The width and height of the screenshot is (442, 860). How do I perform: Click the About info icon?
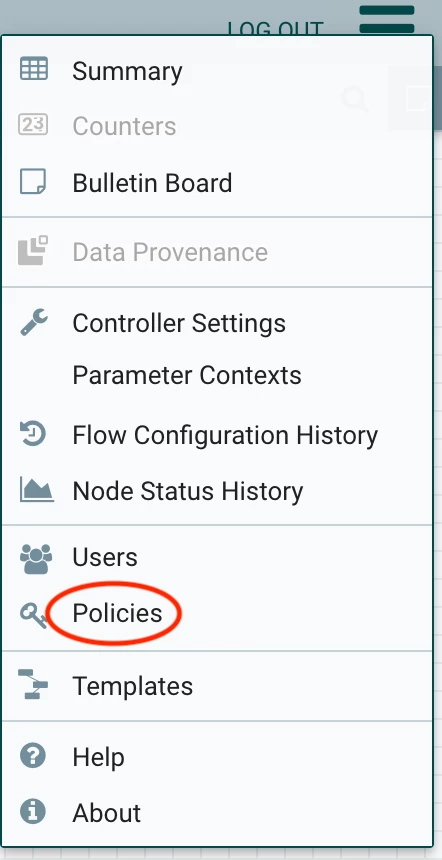[33, 811]
